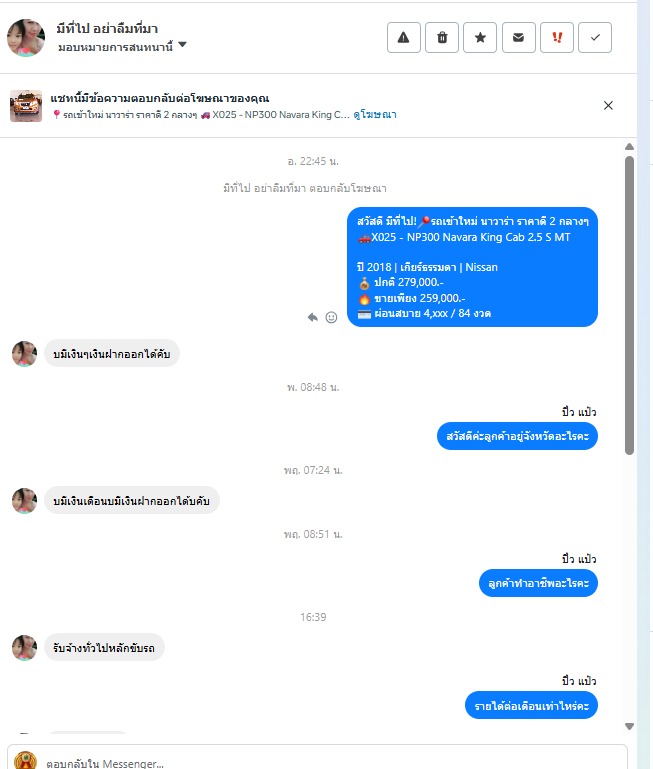Dismiss the ad reply banner
The height and width of the screenshot is (769, 653).
pyautogui.click(x=608, y=105)
